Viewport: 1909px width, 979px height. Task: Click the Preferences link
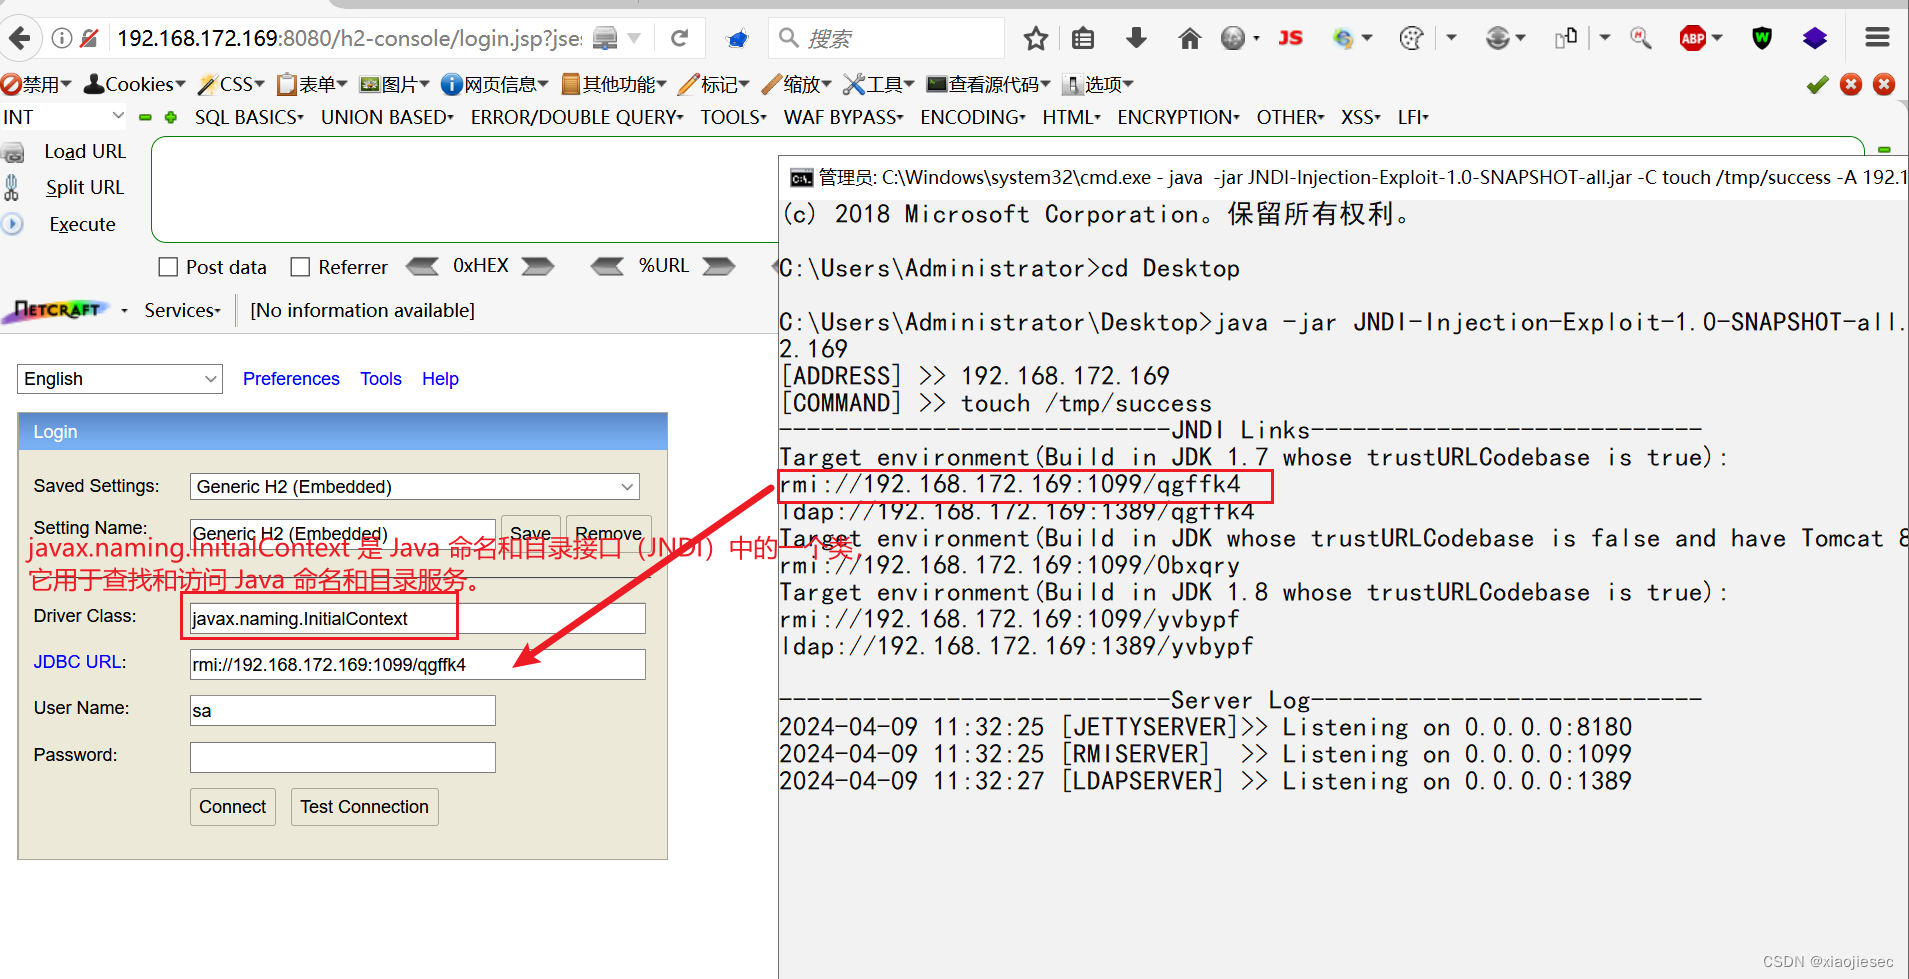click(x=291, y=378)
